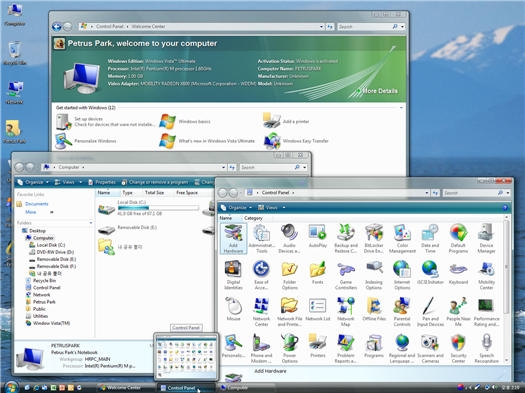
Task: Open Views dropdown in Computer window
Action: (68, 182)
